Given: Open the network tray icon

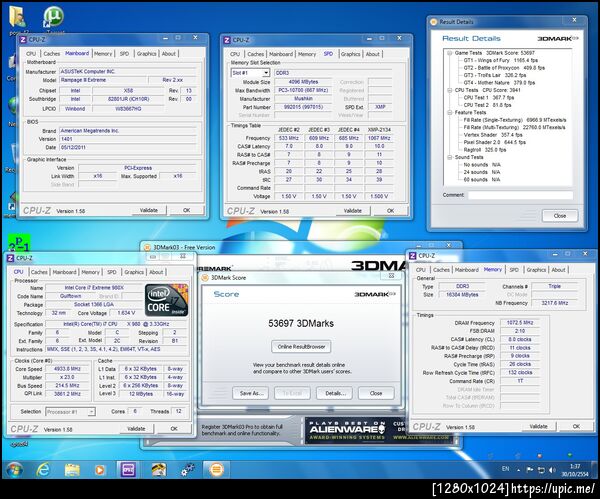Looking at the screenshot, I should pyautogui.click(x=541, y=470).
